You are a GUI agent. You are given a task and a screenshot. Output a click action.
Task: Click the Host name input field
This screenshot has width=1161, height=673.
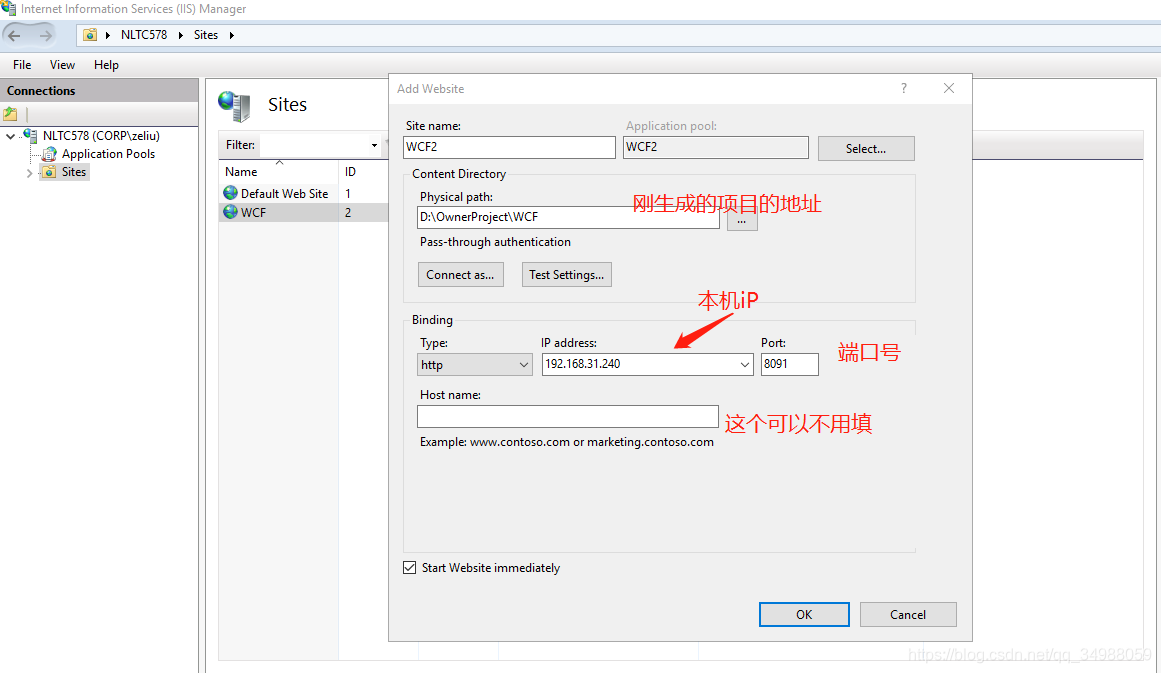(x=568, y=416)
